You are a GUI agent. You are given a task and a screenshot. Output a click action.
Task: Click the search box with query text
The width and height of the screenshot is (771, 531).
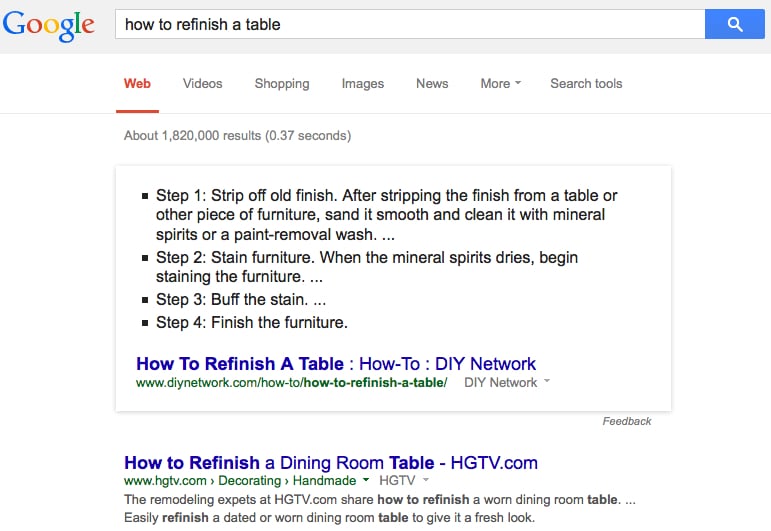click(x=410, y=24)
